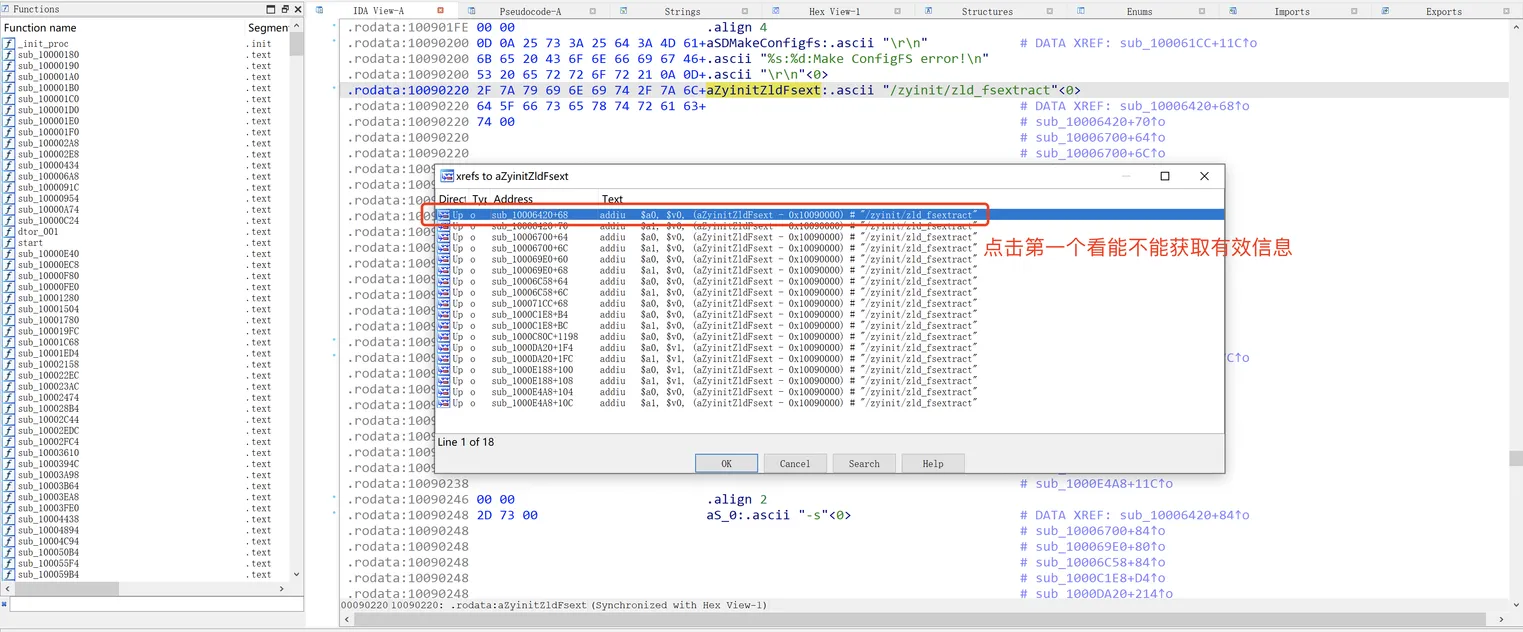The image size is (1523, 632).
Task: Sort functions by the Function name column
Action: pyautogui.click(x=123, y=27)
